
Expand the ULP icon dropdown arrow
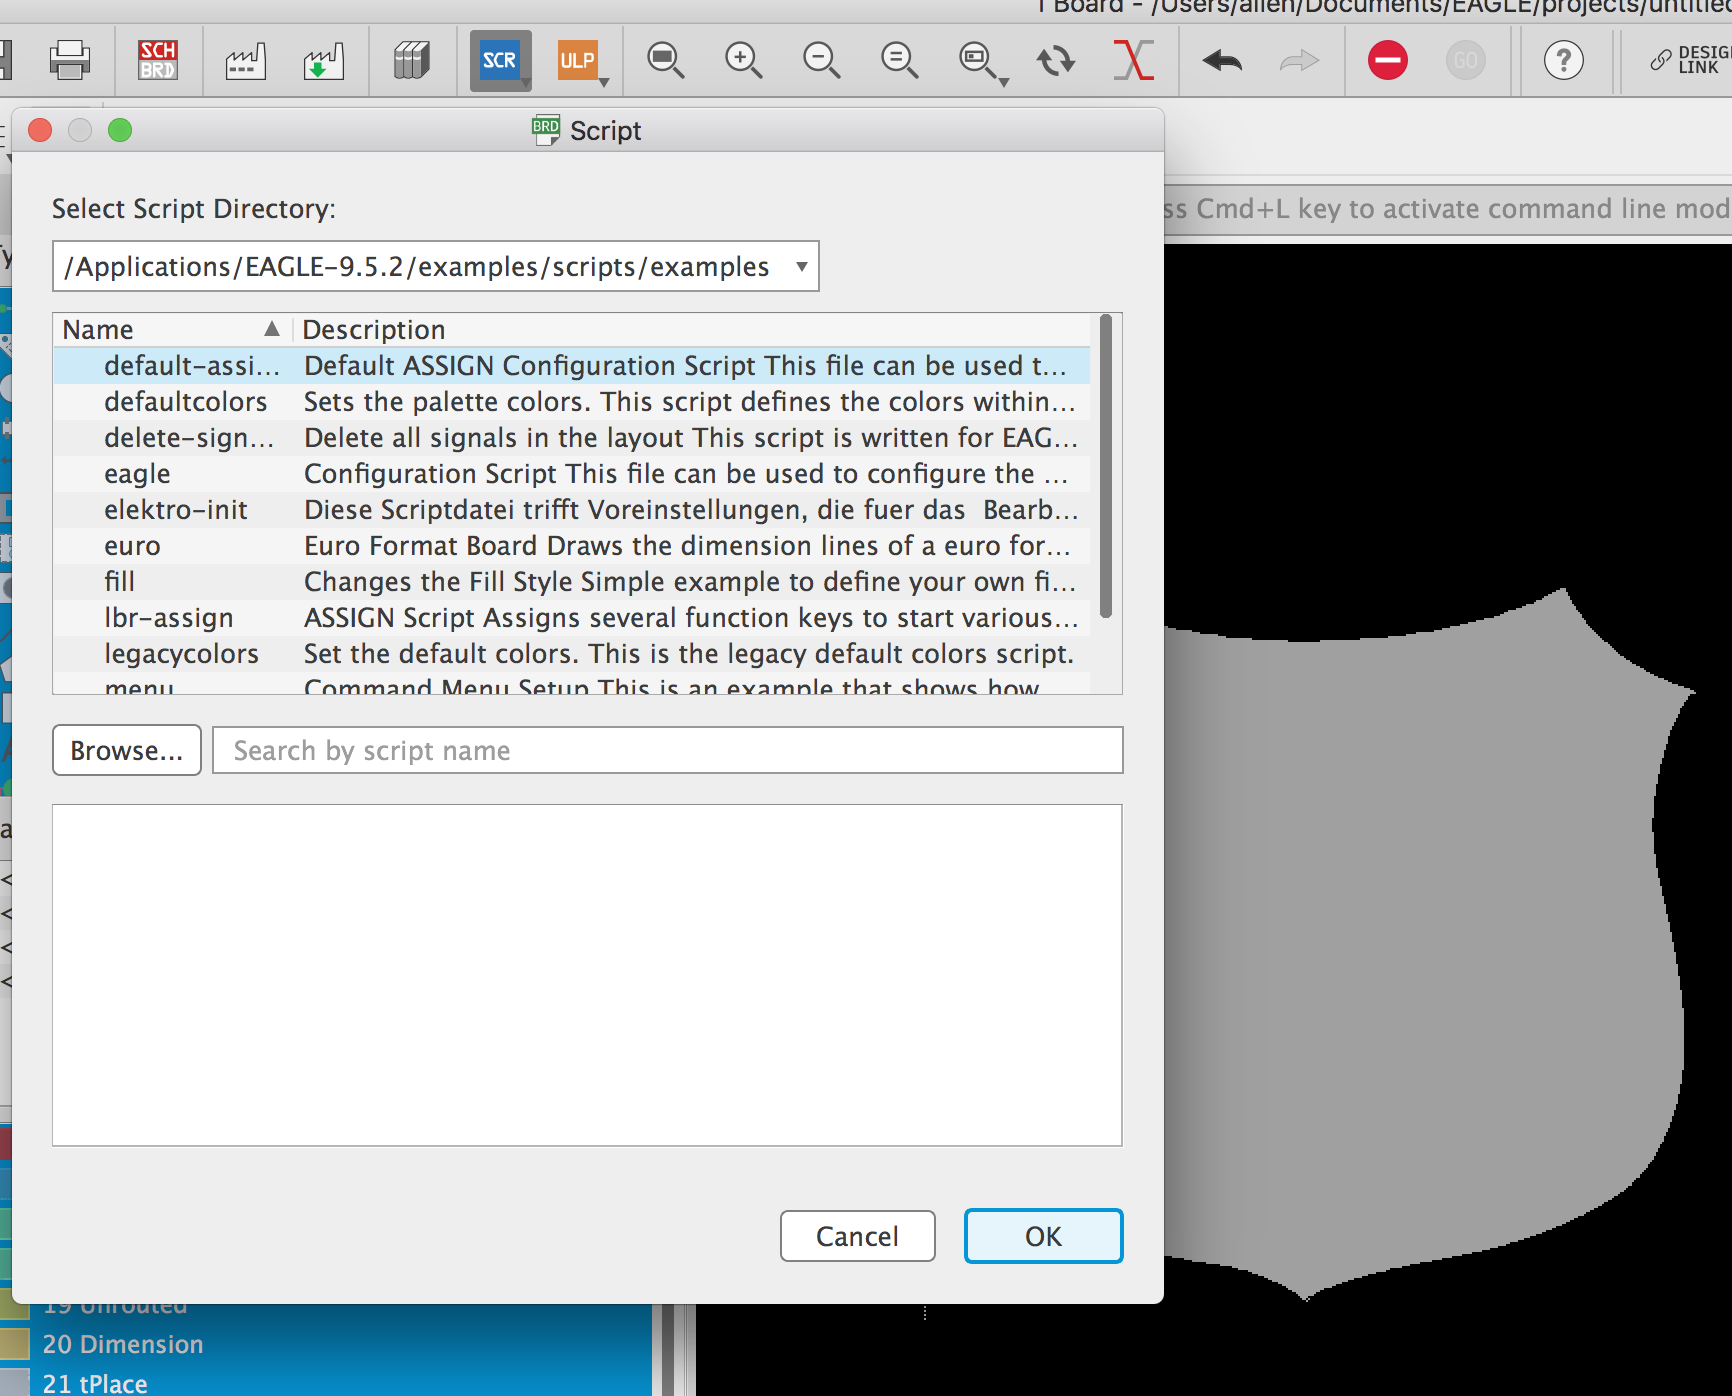[604, 82]
